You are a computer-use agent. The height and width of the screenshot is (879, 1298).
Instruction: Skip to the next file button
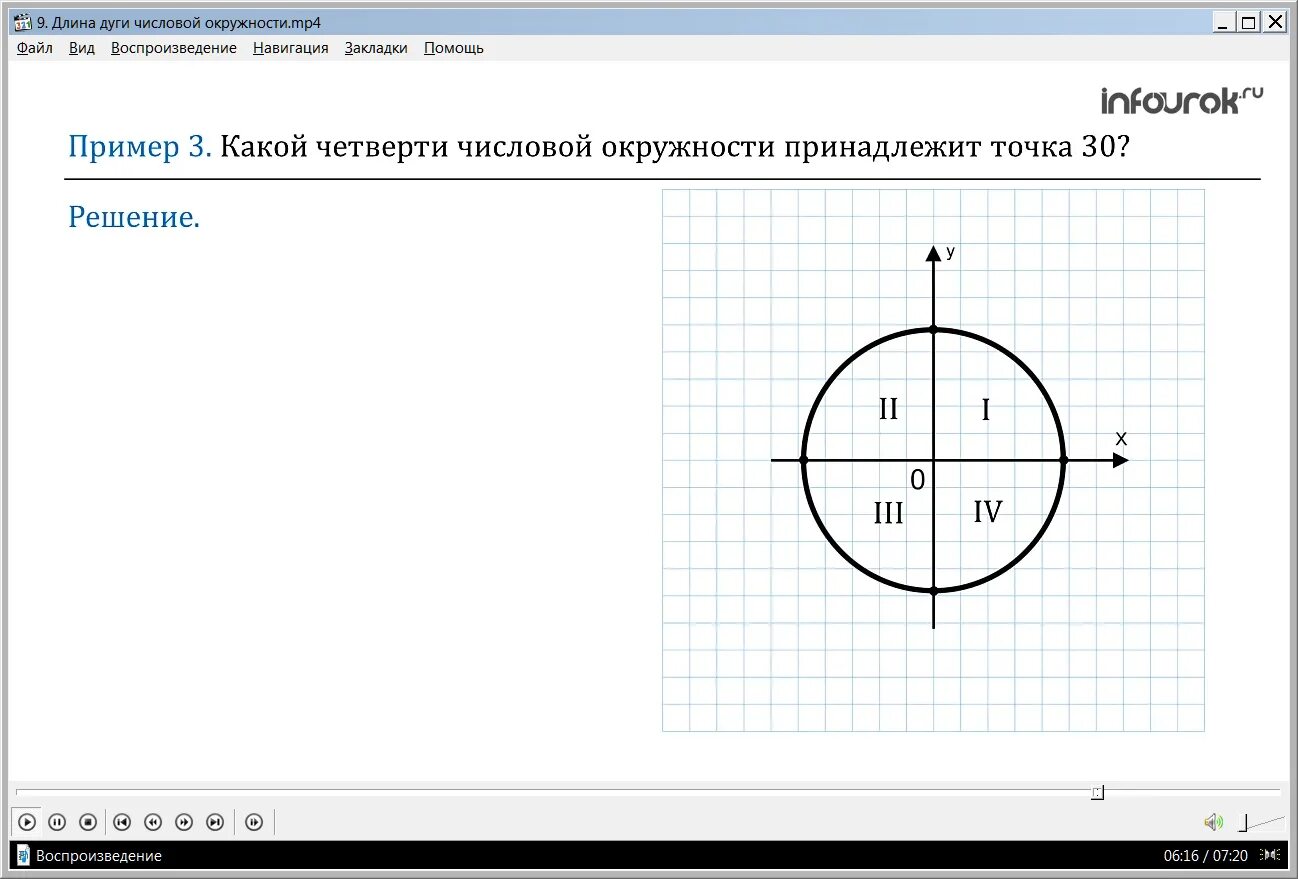(215, 822)
